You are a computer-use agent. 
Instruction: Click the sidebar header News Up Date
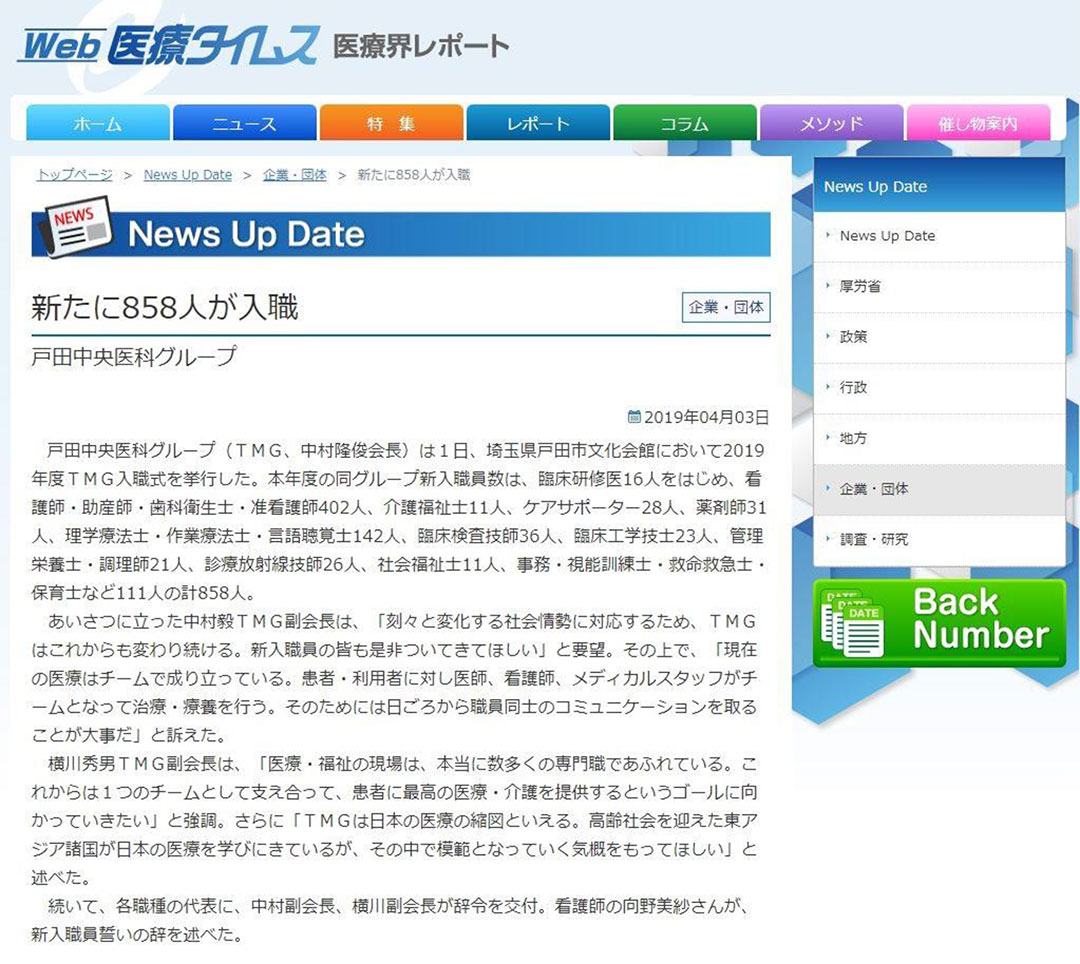(875, 187)
